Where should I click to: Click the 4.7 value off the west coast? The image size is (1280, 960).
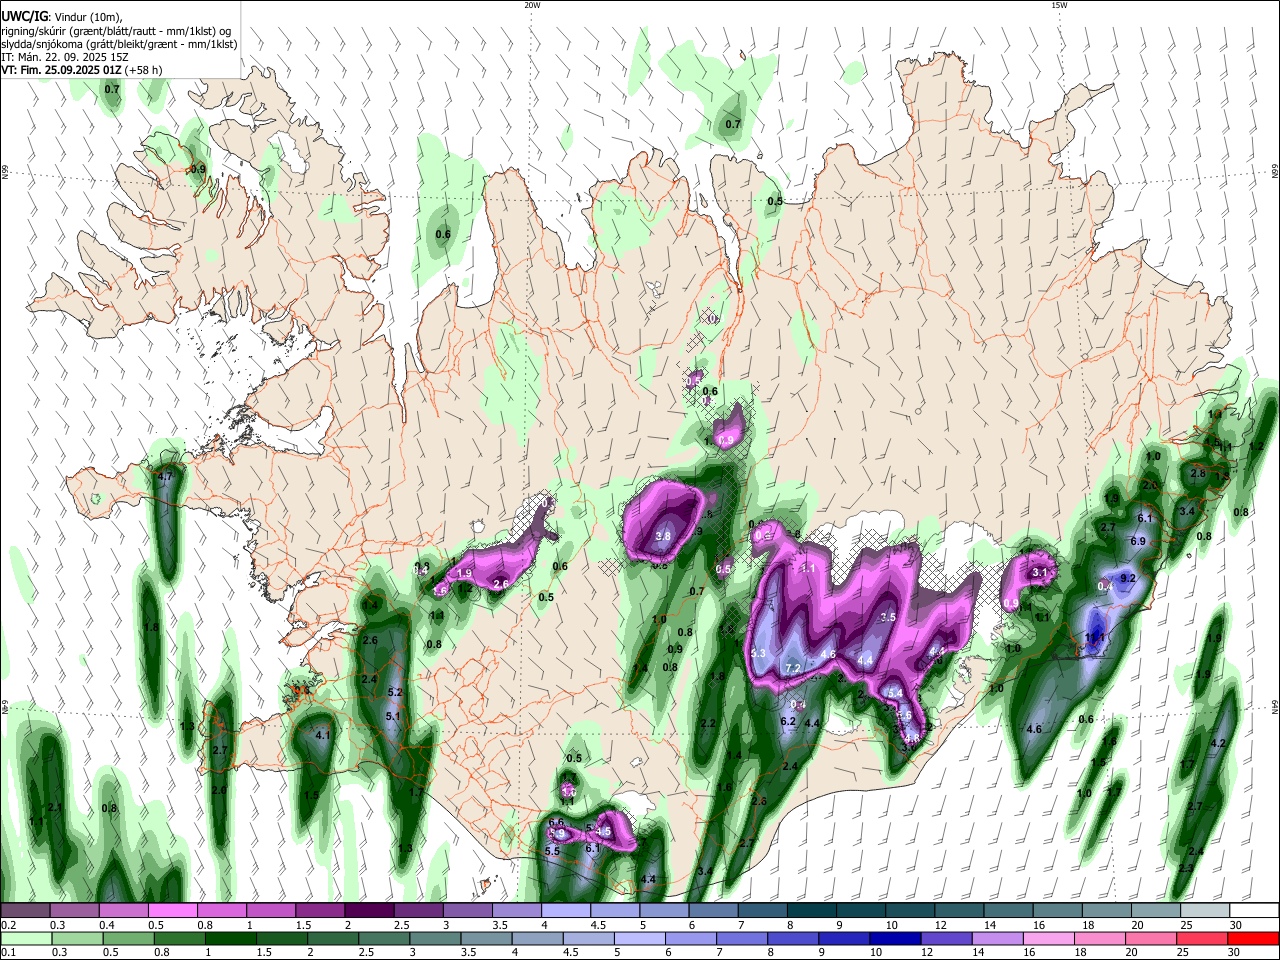tap(166, 477)
